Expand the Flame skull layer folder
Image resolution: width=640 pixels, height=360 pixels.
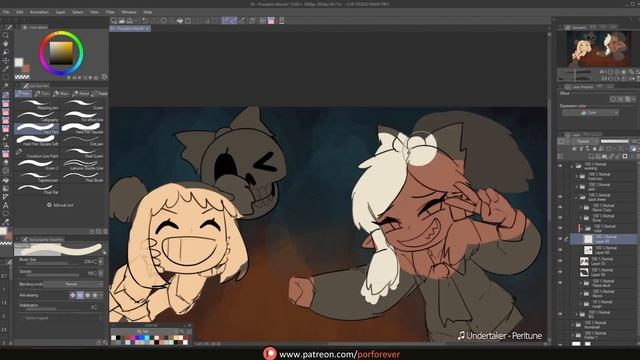(x=581, y=282)
